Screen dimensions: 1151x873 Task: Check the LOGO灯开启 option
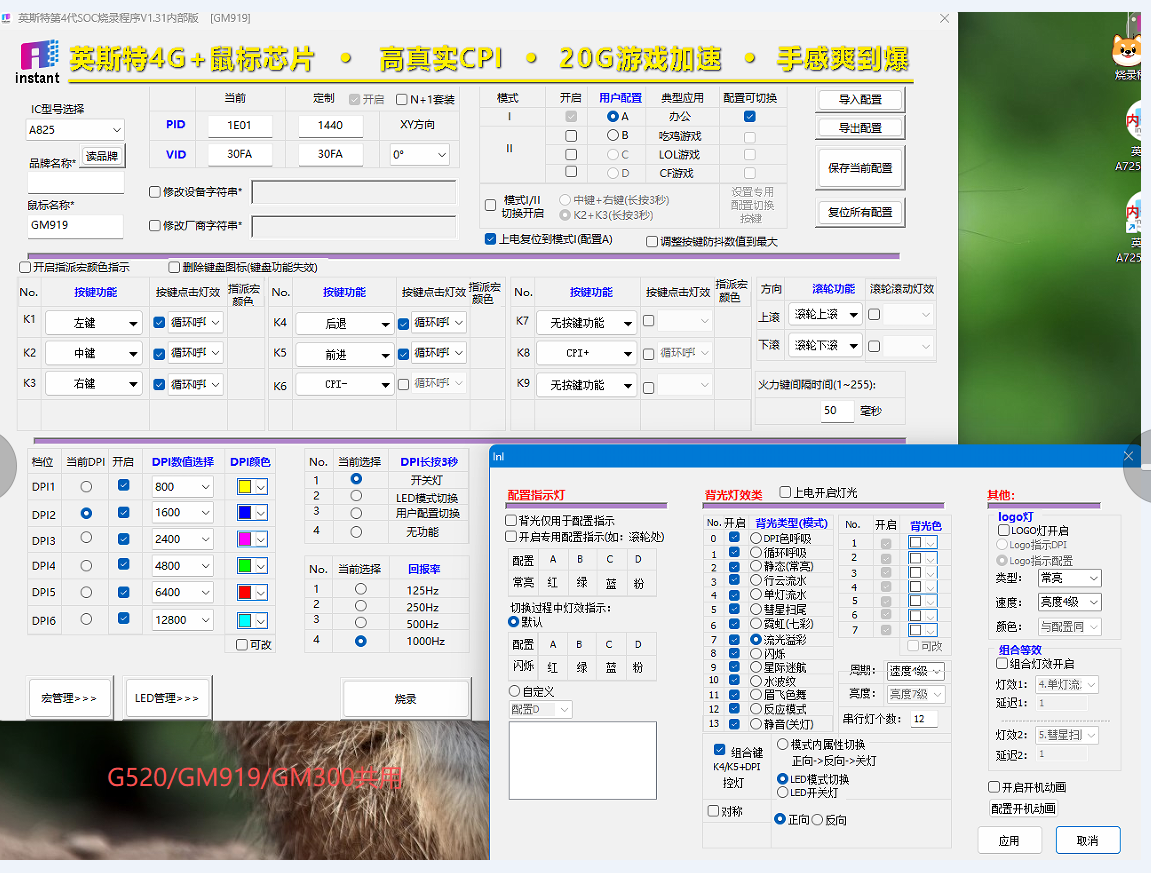click(x=1004, y=530)
